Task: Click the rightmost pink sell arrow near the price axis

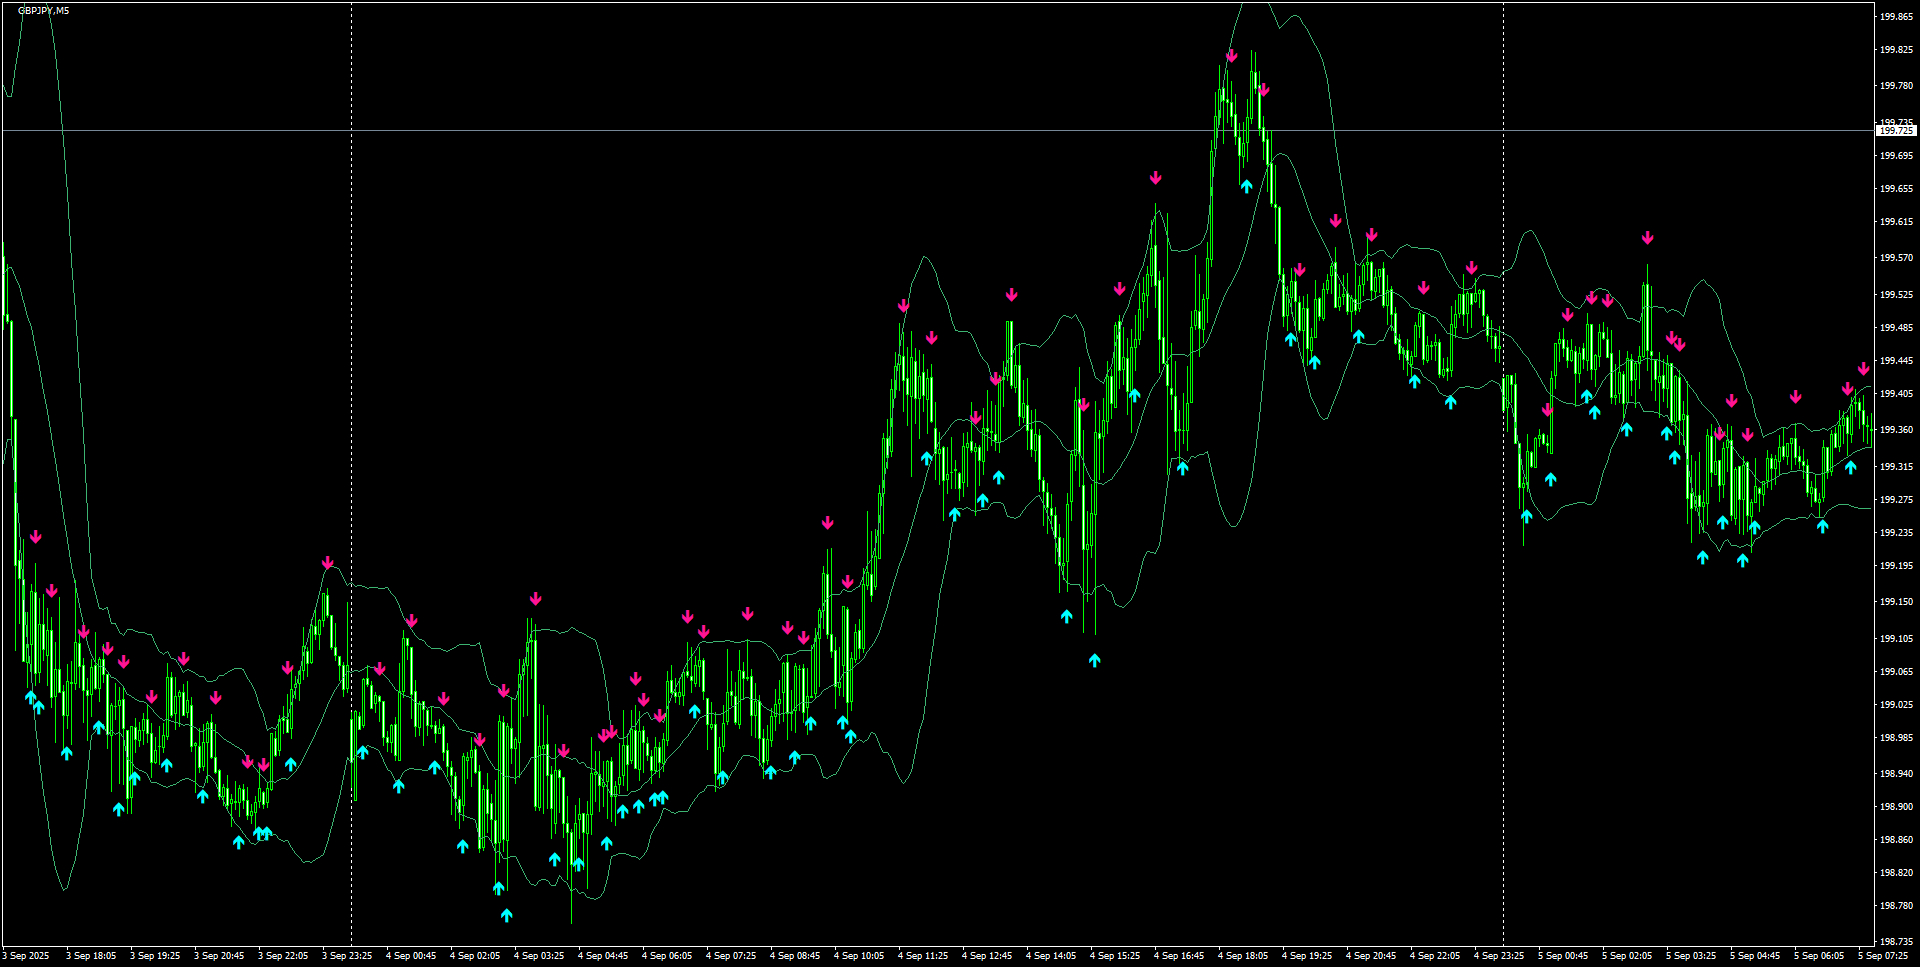Action: (1862, 368)
